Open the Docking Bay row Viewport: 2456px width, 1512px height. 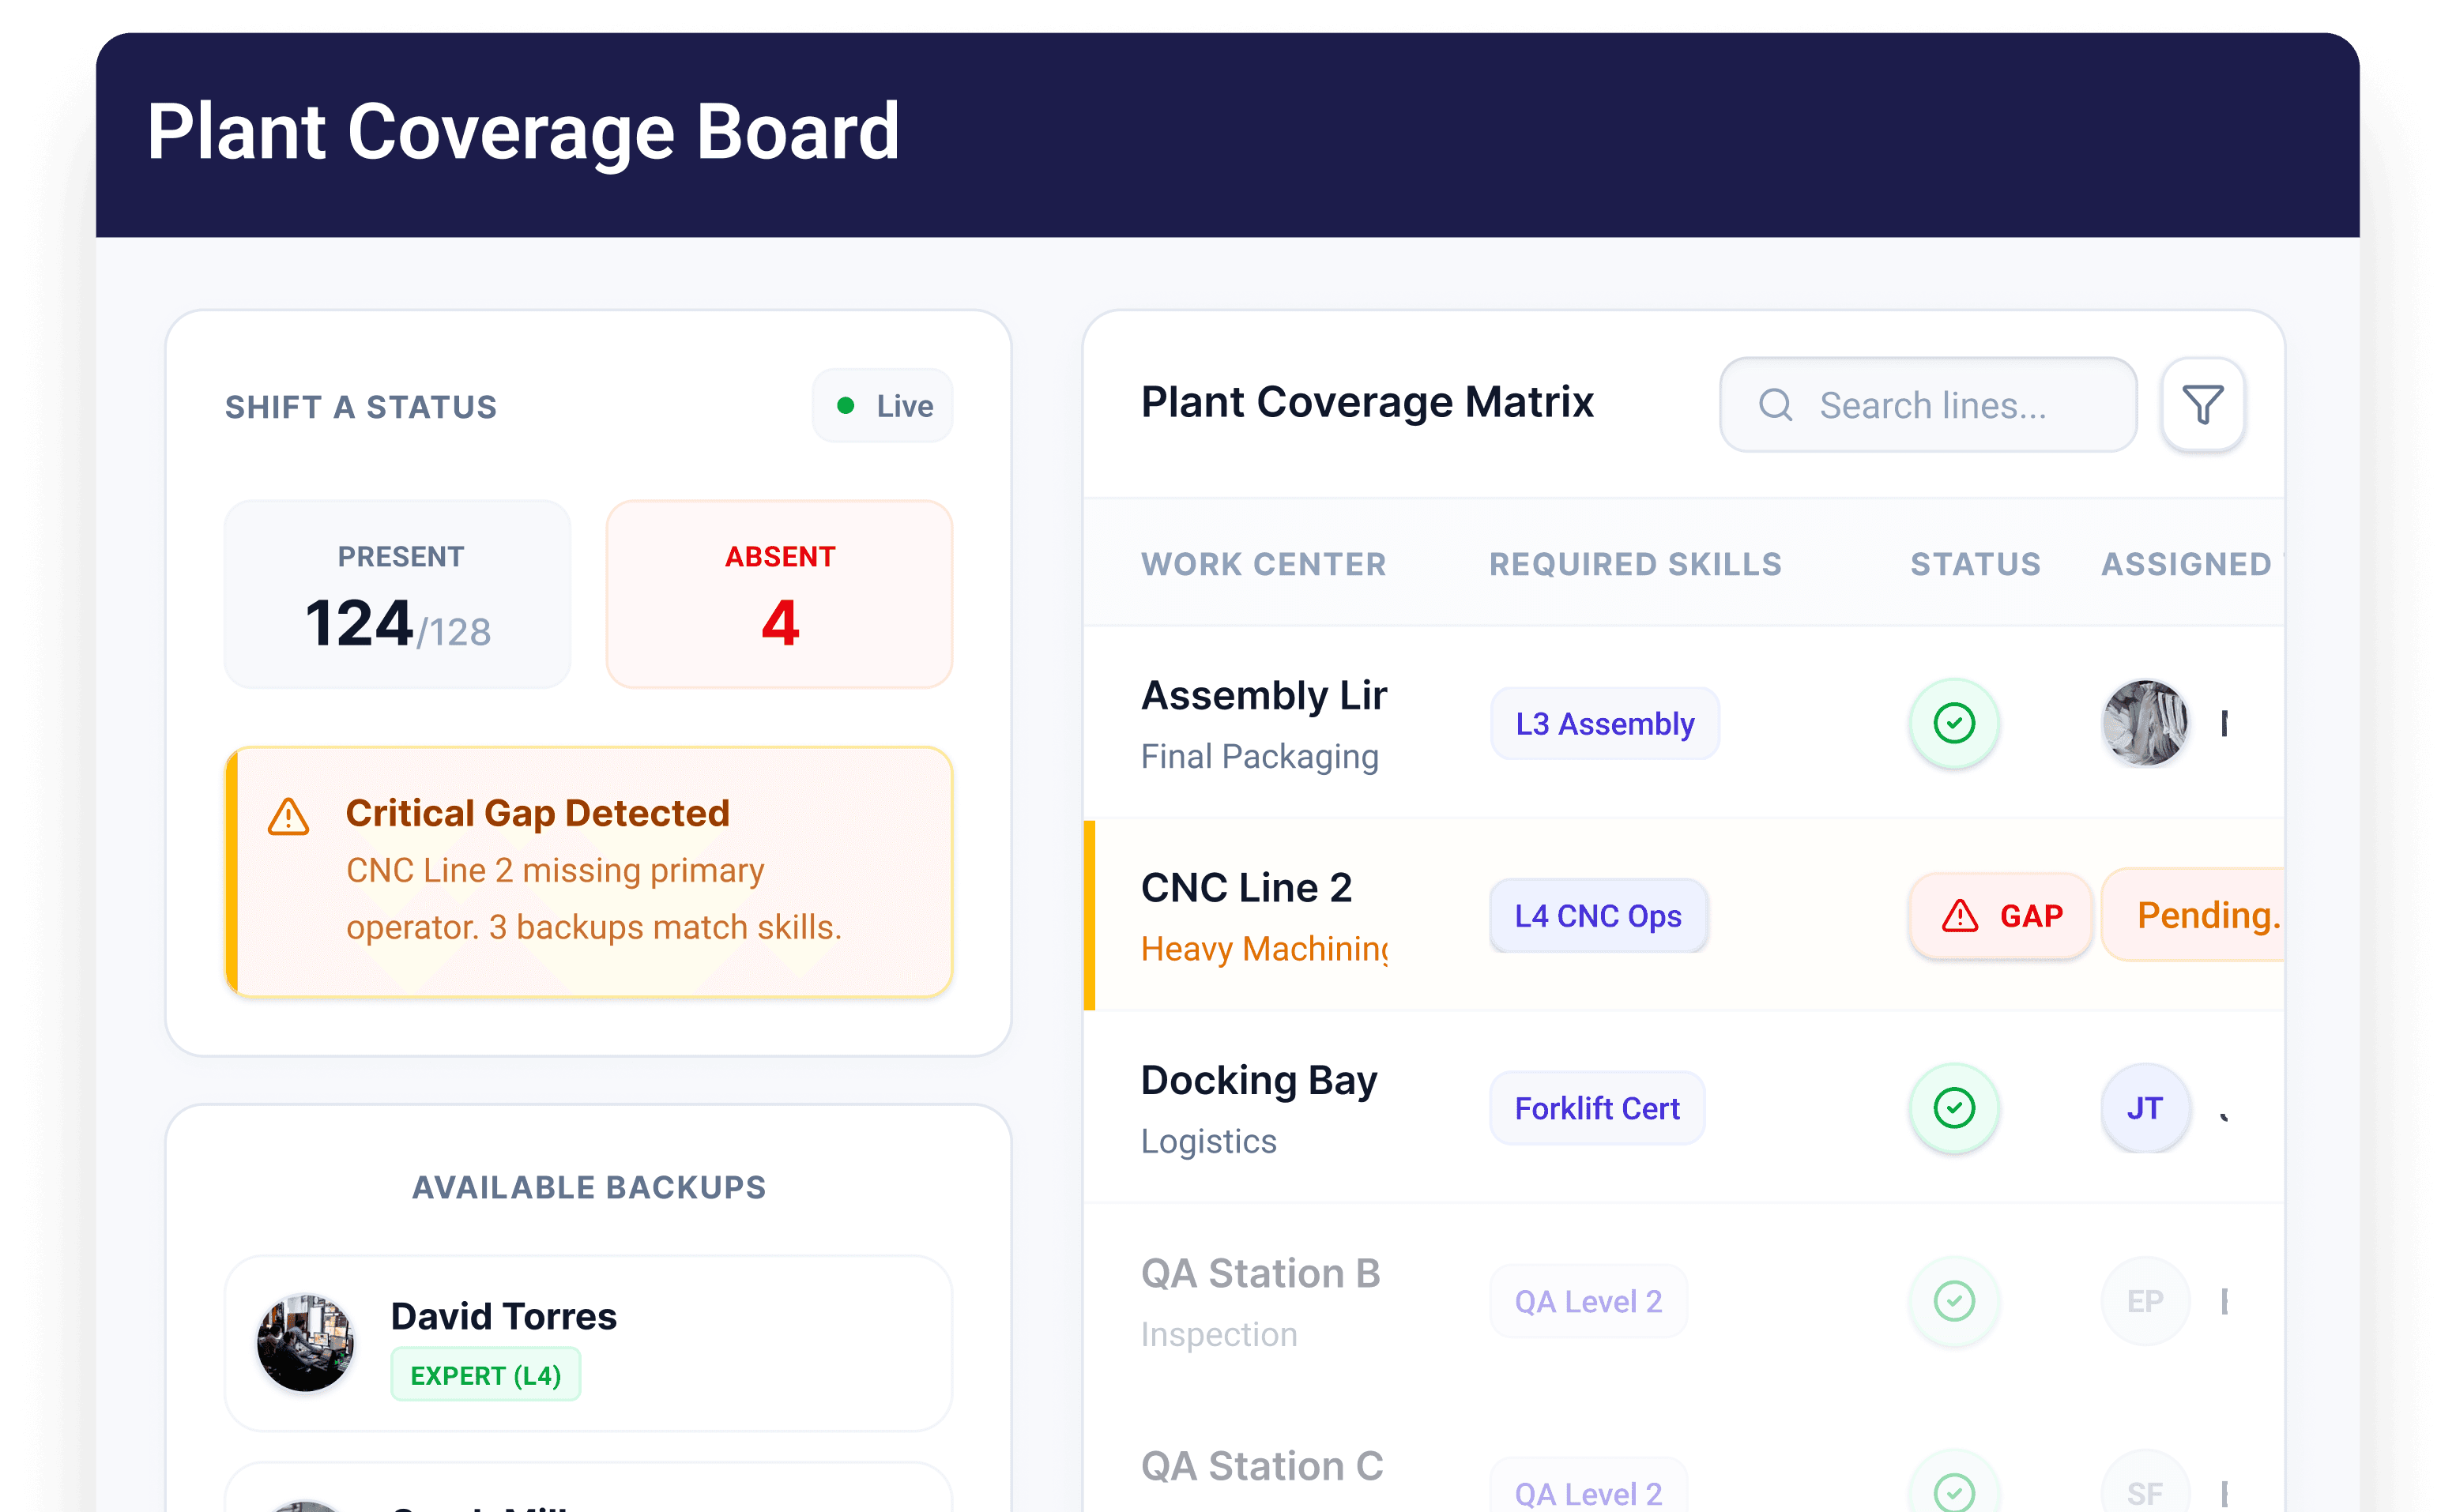(x=1684, y=1108)
